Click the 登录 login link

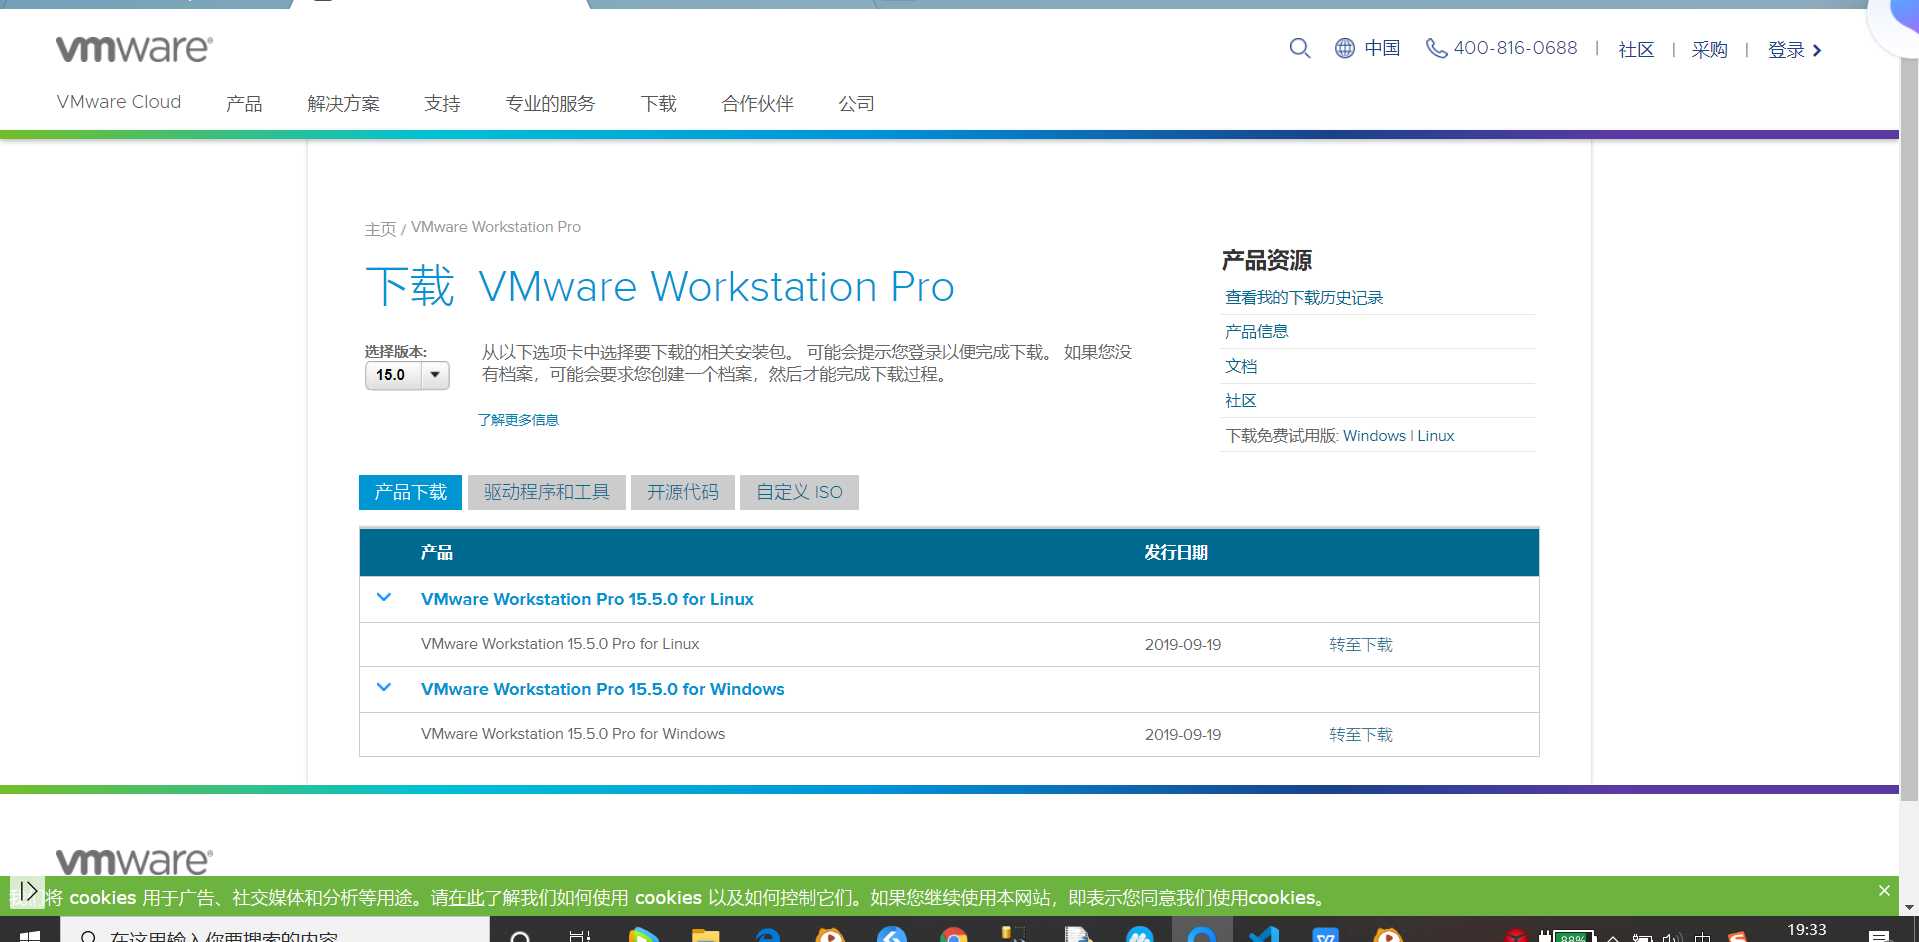tap(1794, 50)
